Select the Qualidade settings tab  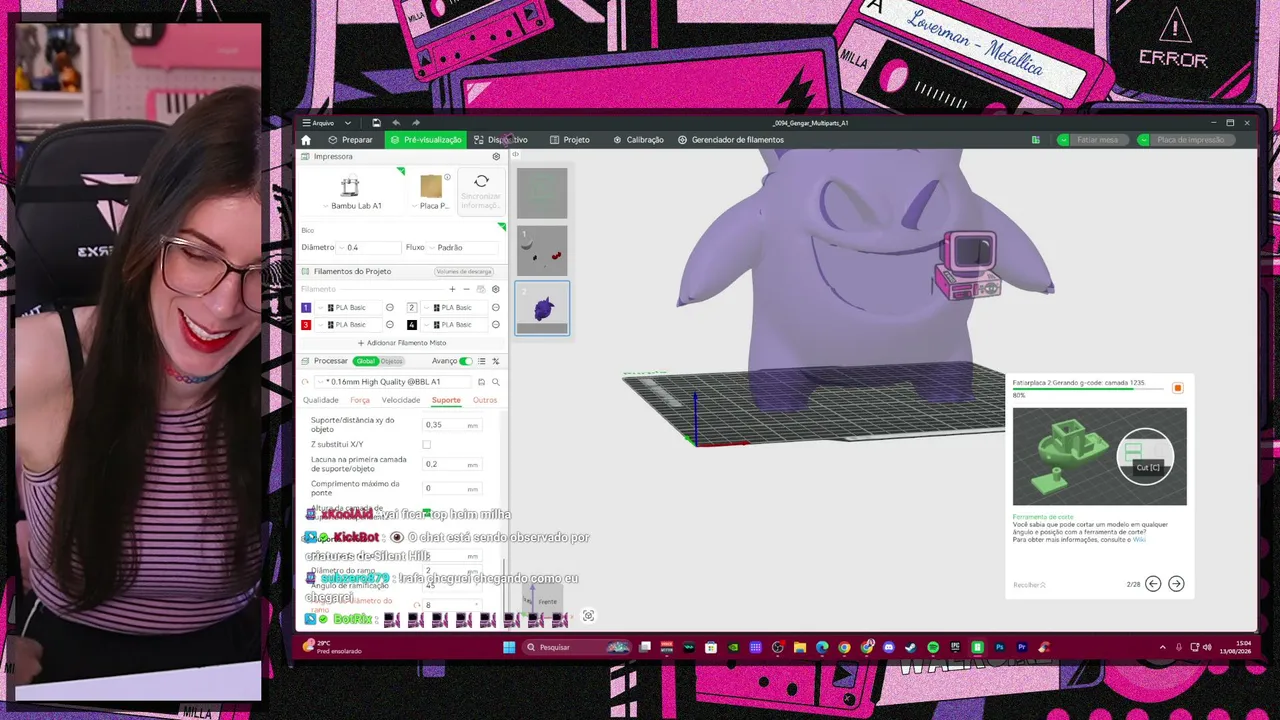tap(321, 400)
